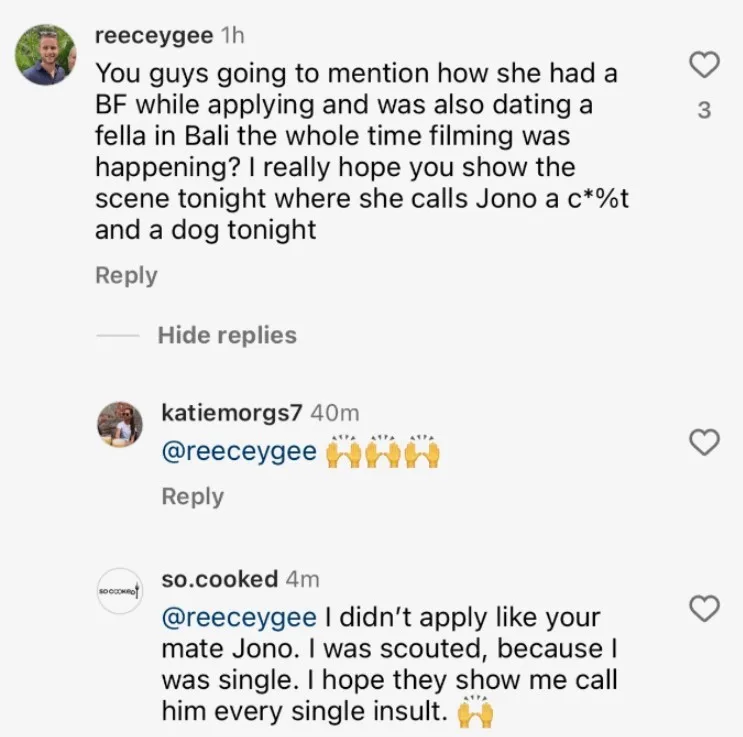The image size is (743, 737).
Task: Select the raised hands emojis in katiemorgs7's reply
Action: click(x=385, y=452)
